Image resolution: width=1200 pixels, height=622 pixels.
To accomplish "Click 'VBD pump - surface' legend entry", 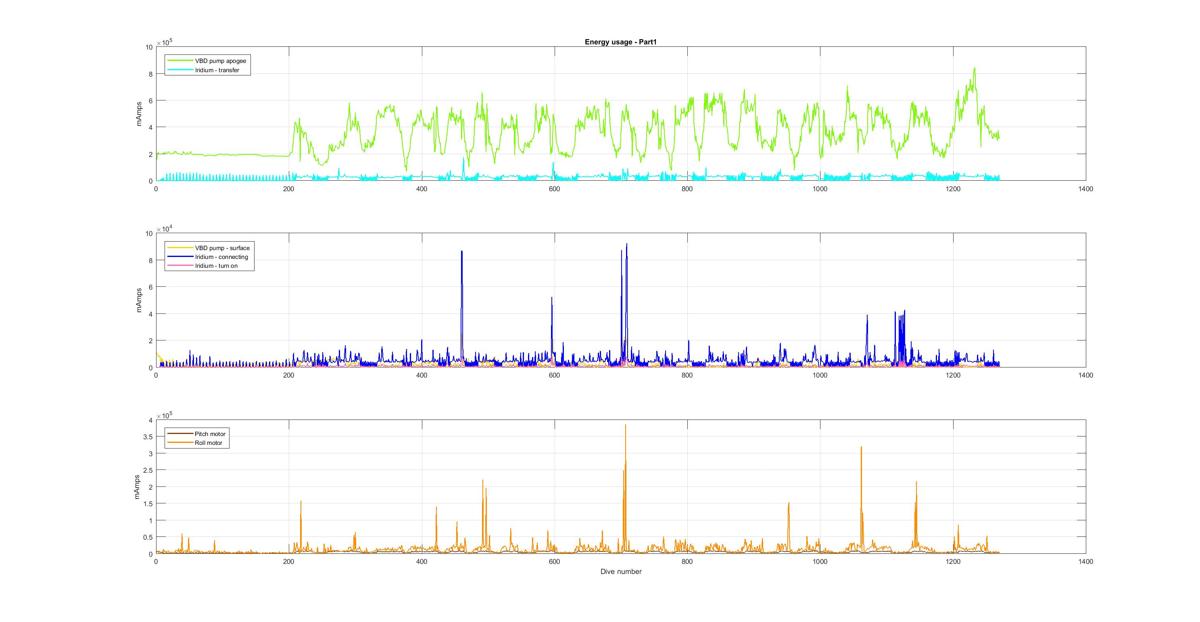I will pos(208,247).
